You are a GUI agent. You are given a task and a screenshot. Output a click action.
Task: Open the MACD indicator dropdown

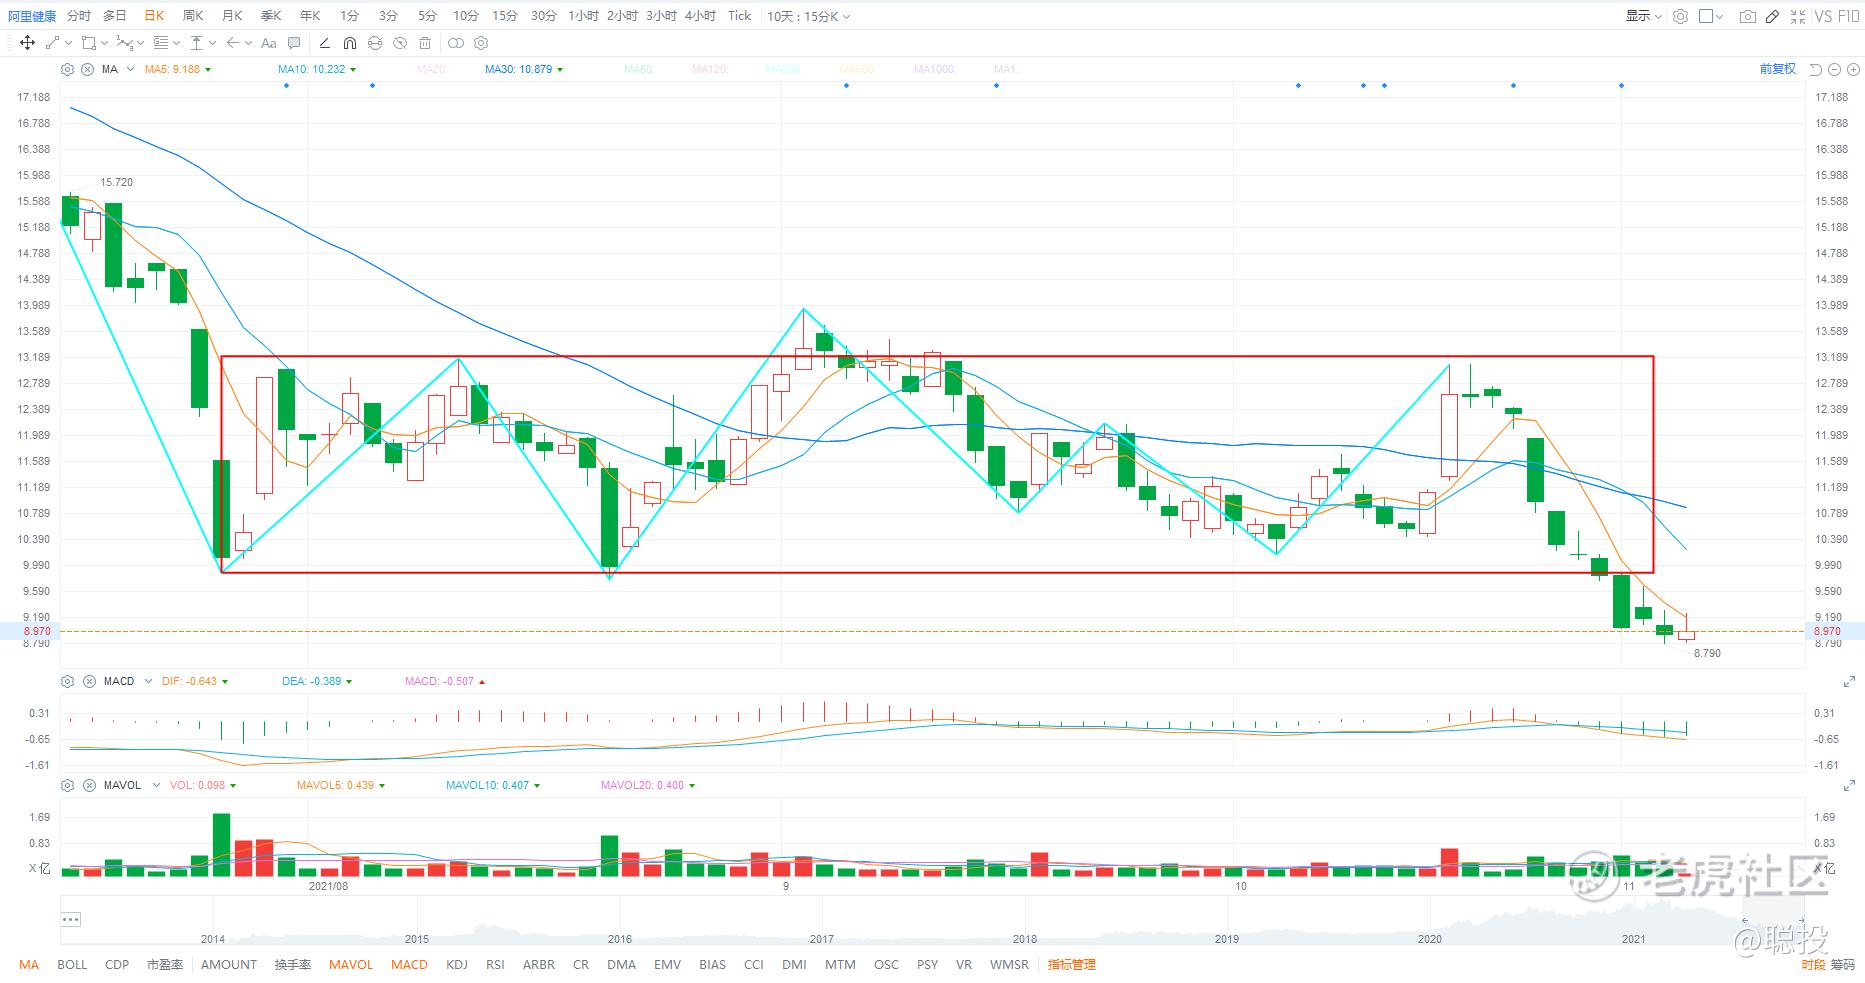click(x=148, y=681)
